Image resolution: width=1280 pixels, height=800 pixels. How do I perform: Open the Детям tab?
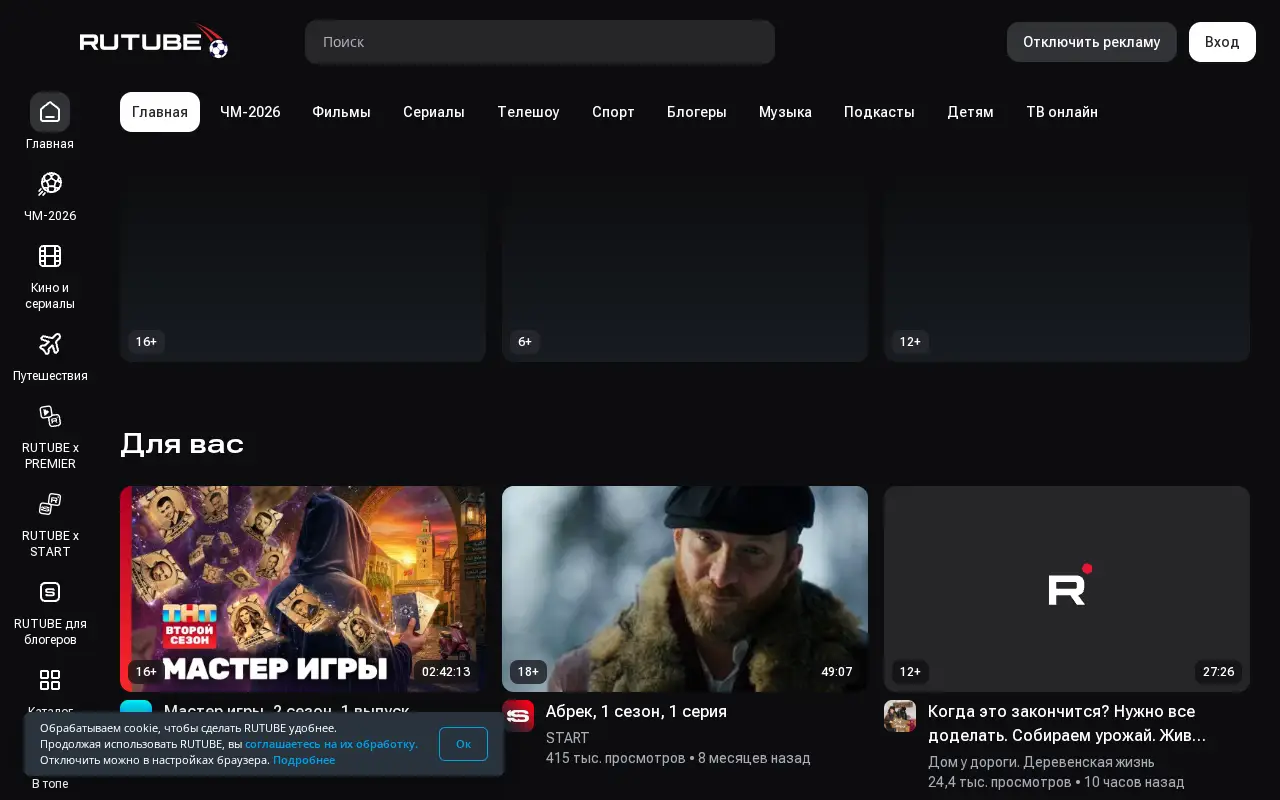tap(970, 112)
